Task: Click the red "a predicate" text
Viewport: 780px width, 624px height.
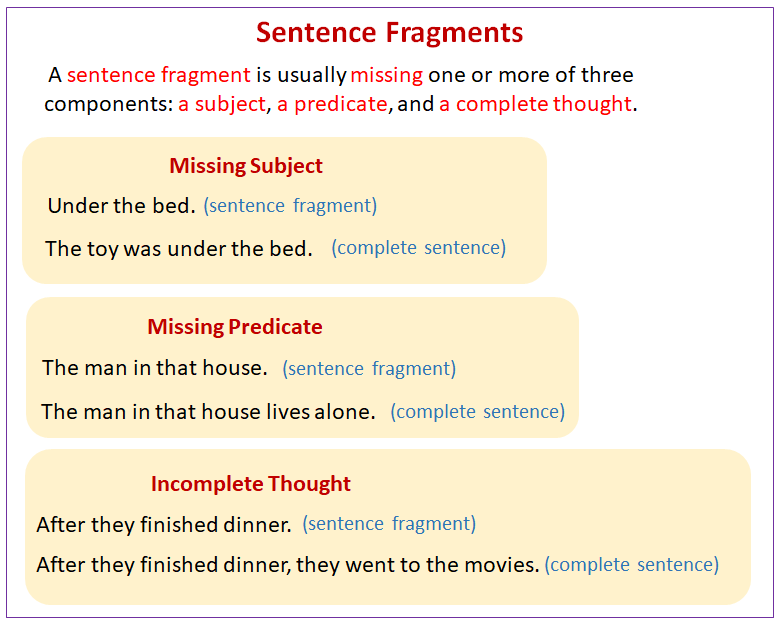Action: tap(332, 104)
